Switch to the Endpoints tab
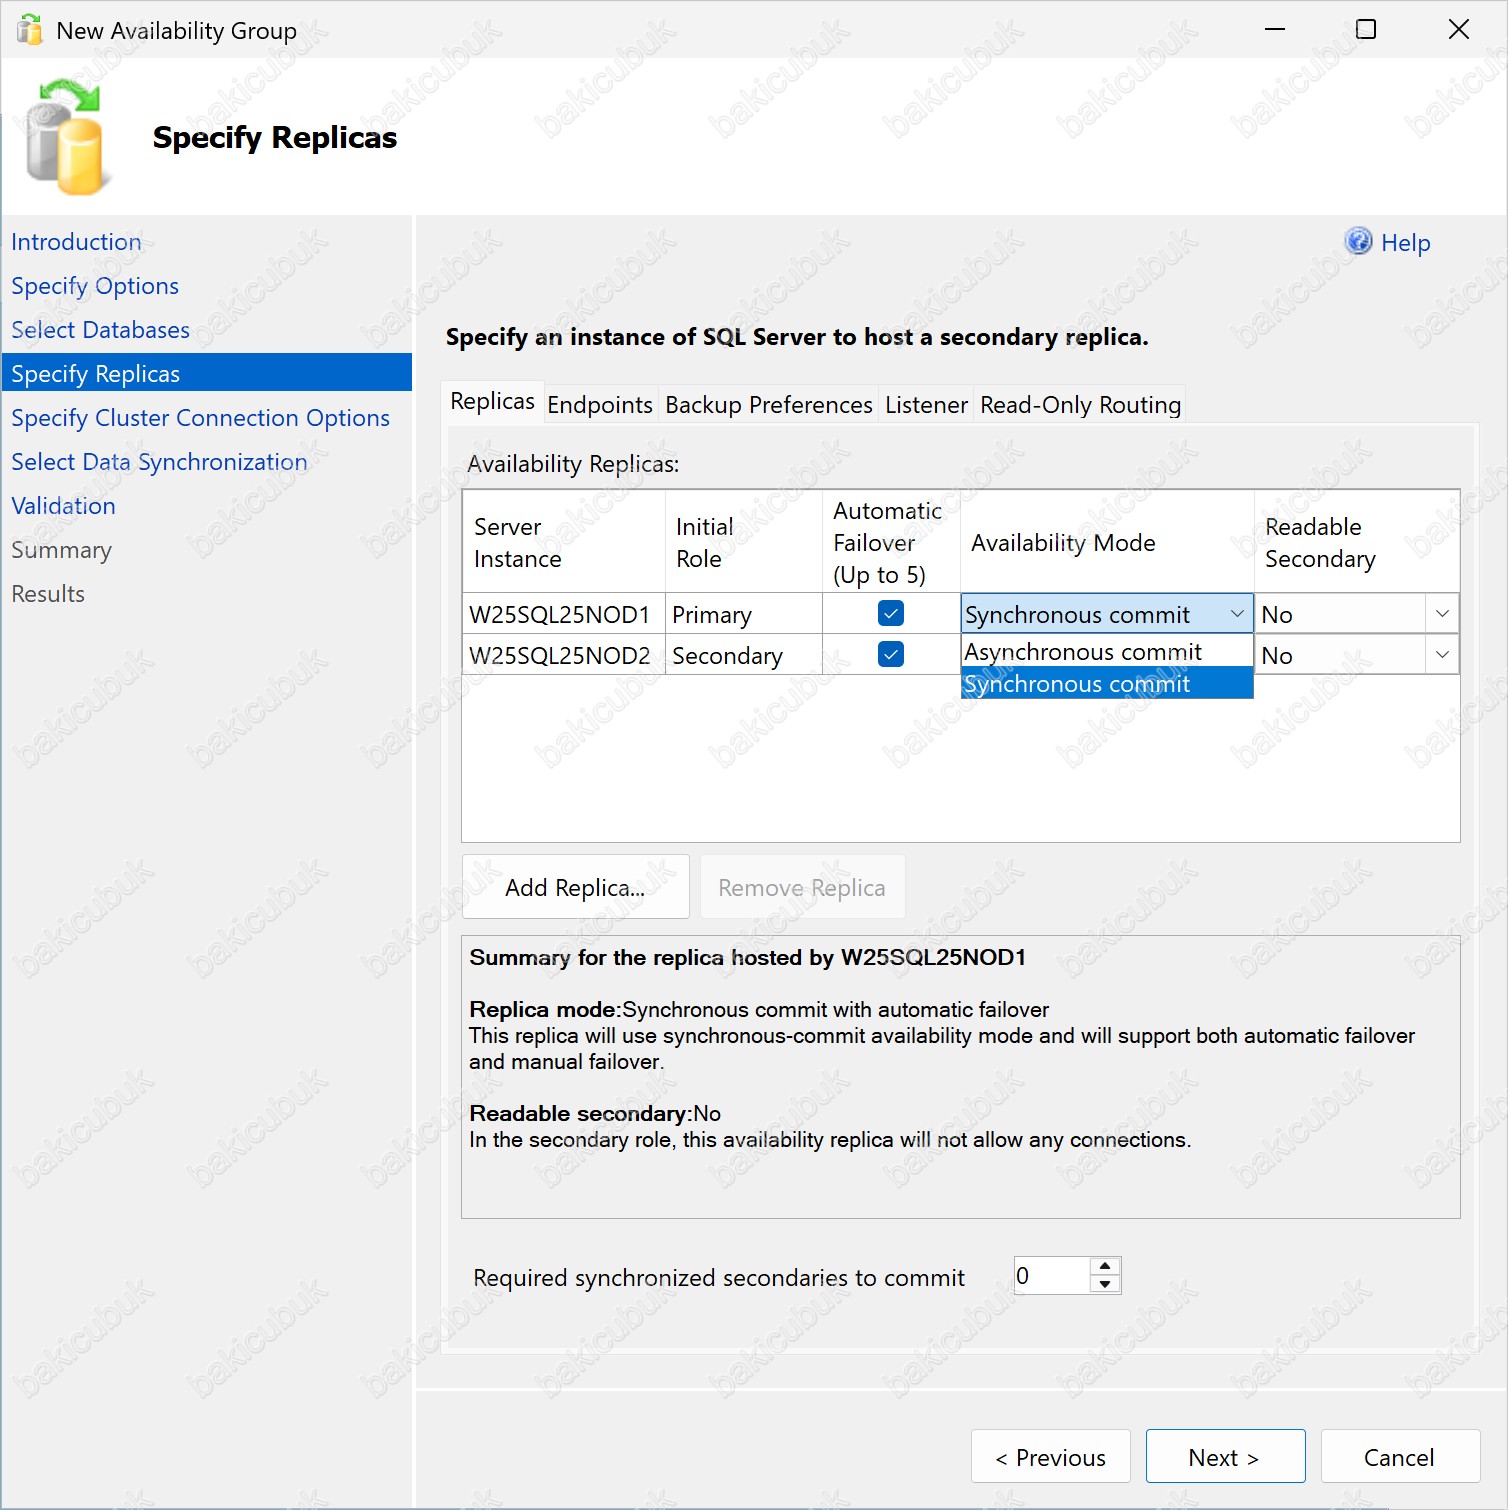 pos(600,405)
